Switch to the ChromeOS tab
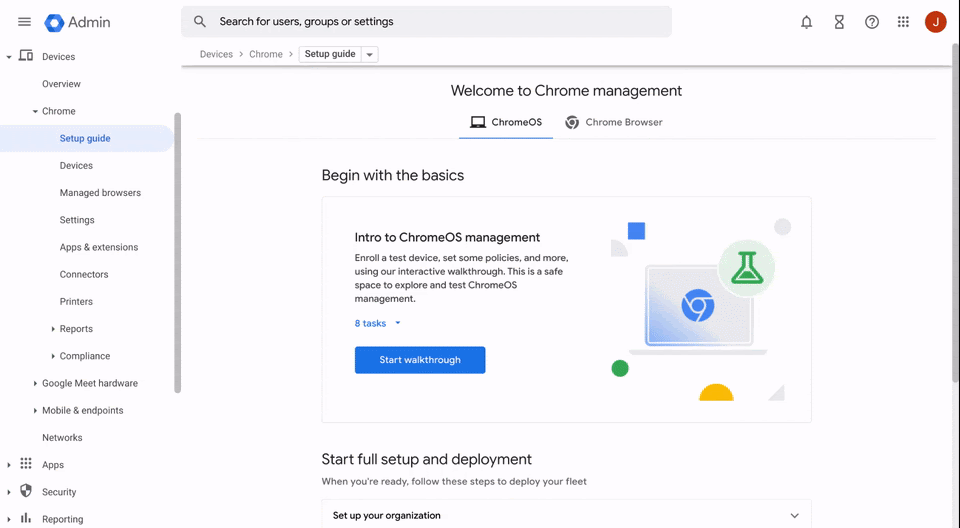This screenshot has height=528, width=960. point(506,122)
